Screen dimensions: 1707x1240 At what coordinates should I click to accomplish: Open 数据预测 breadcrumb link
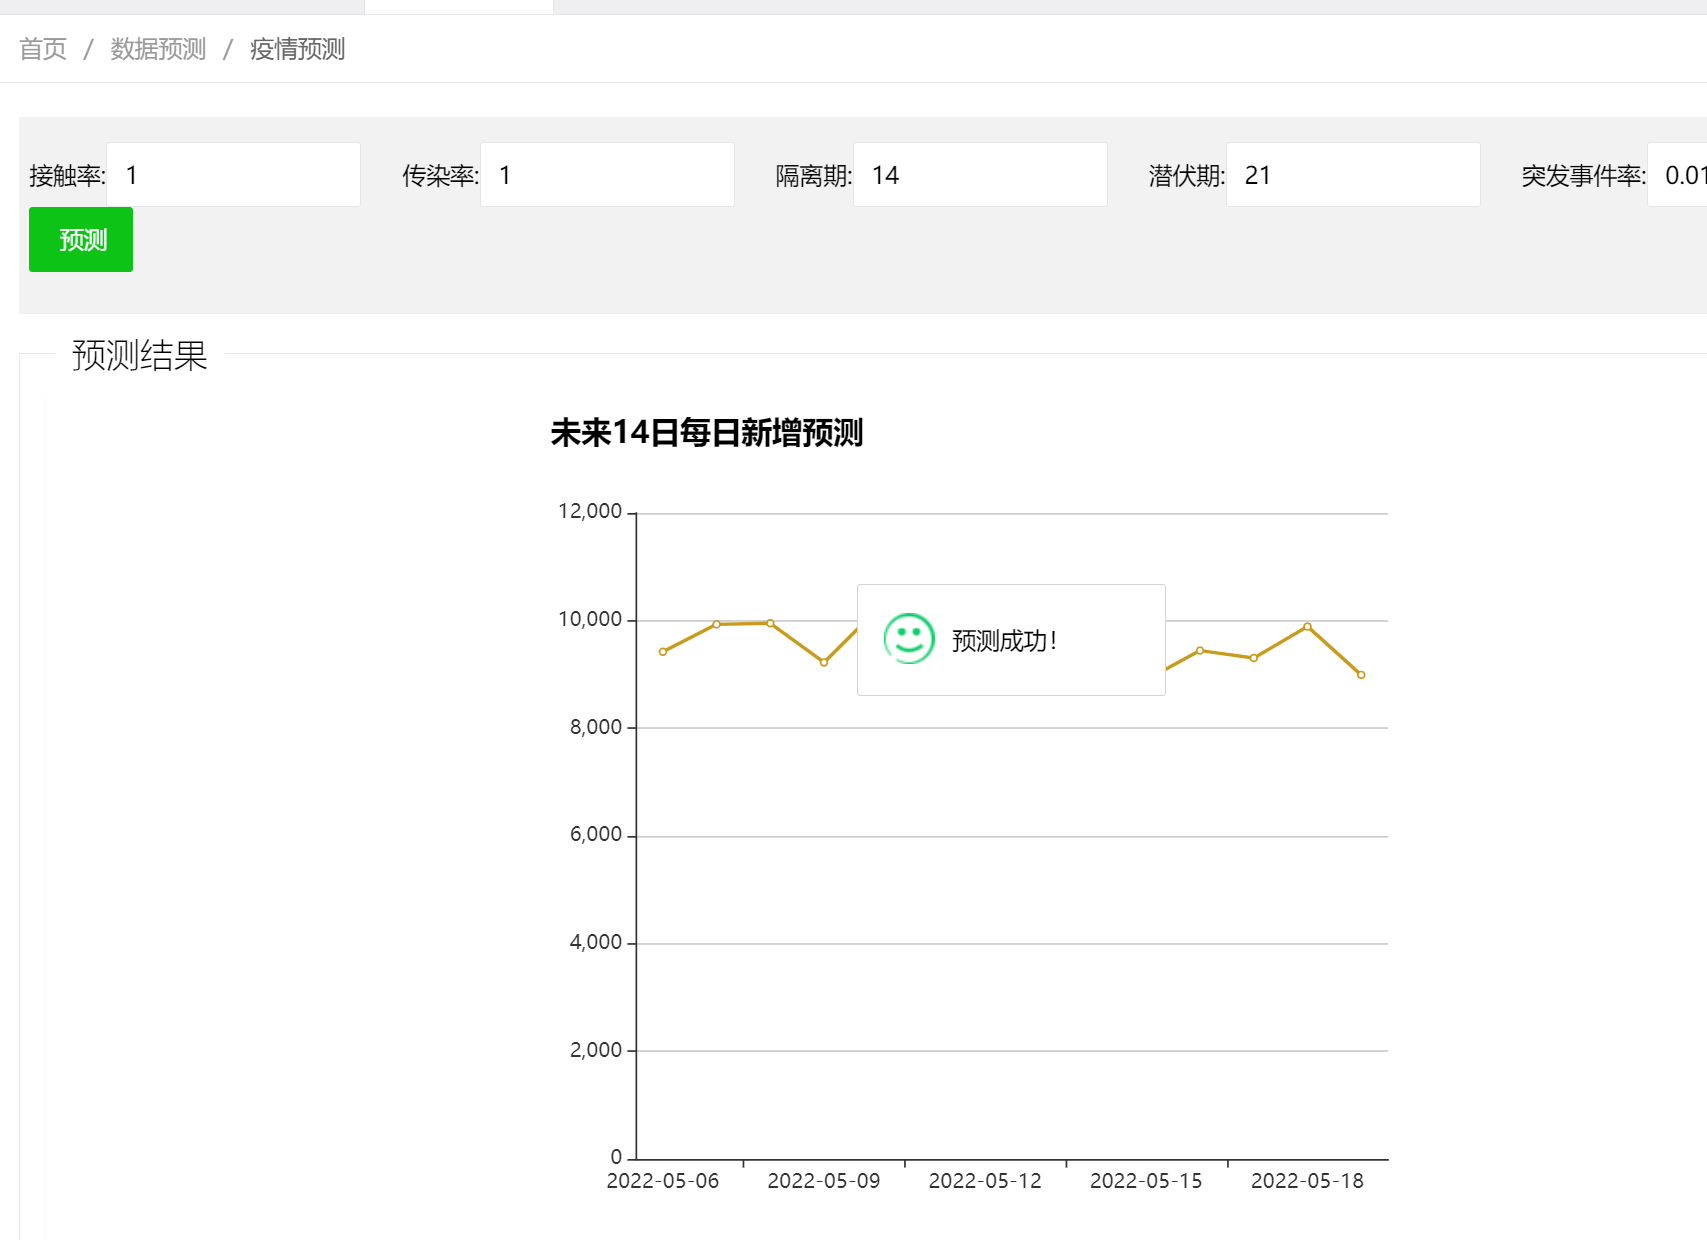coord(158,49)
